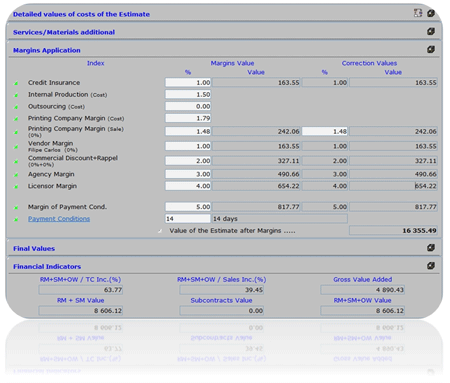The width and height of the screenshot is (450, 383).
Task: Click the Value of the Estimate after Margins total 16 355.49
Action: [x=393, y=230]
